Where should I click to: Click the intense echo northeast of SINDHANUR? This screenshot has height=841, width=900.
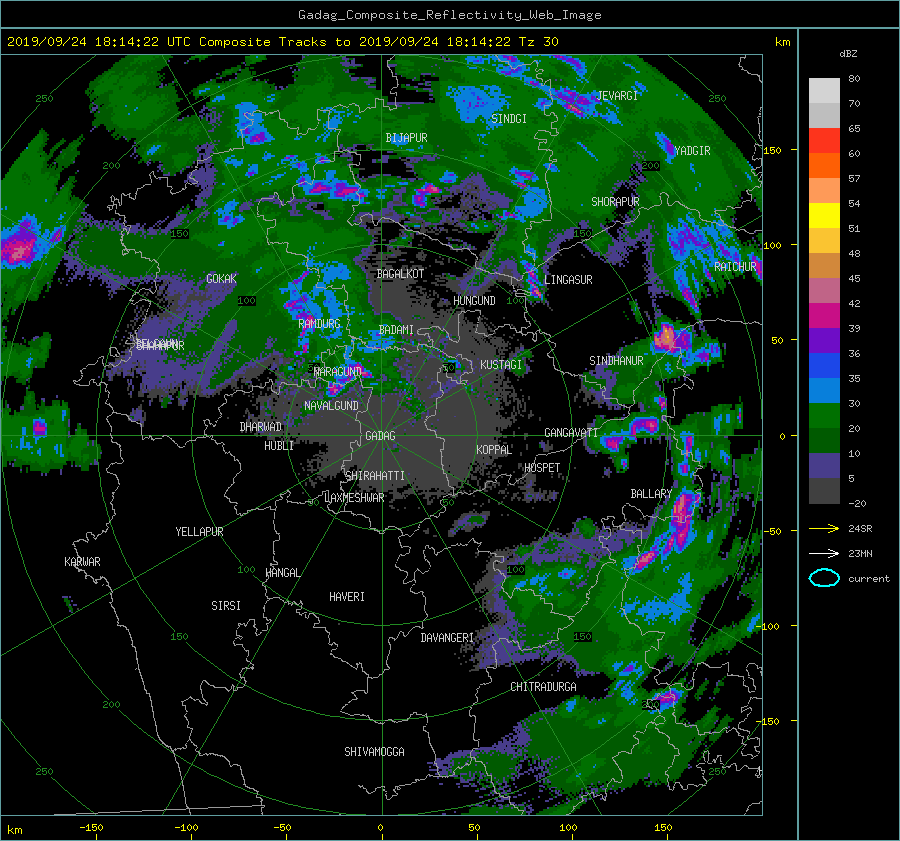(666, 337)
